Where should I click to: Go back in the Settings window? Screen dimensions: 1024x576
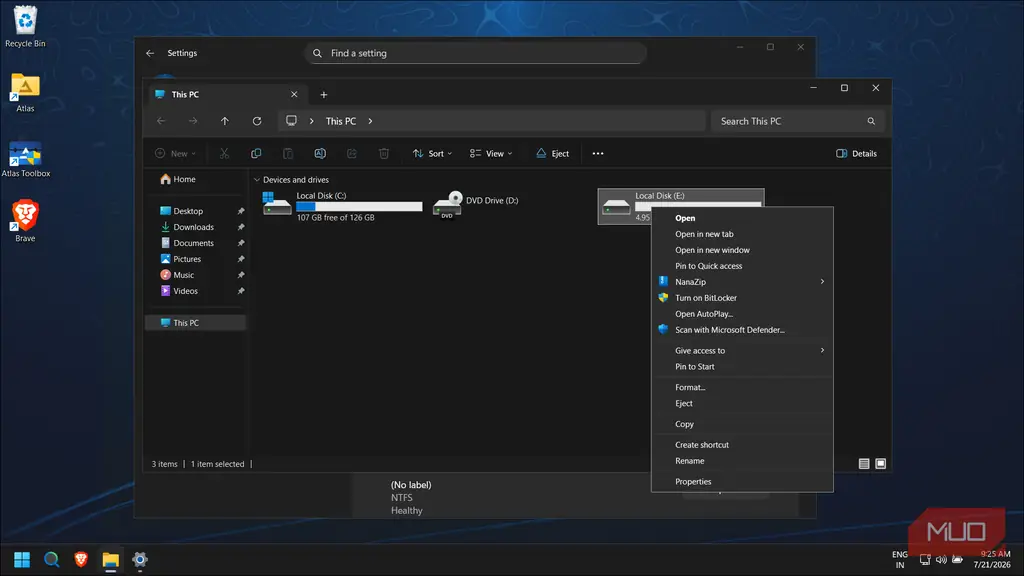(x=150, y=53)
